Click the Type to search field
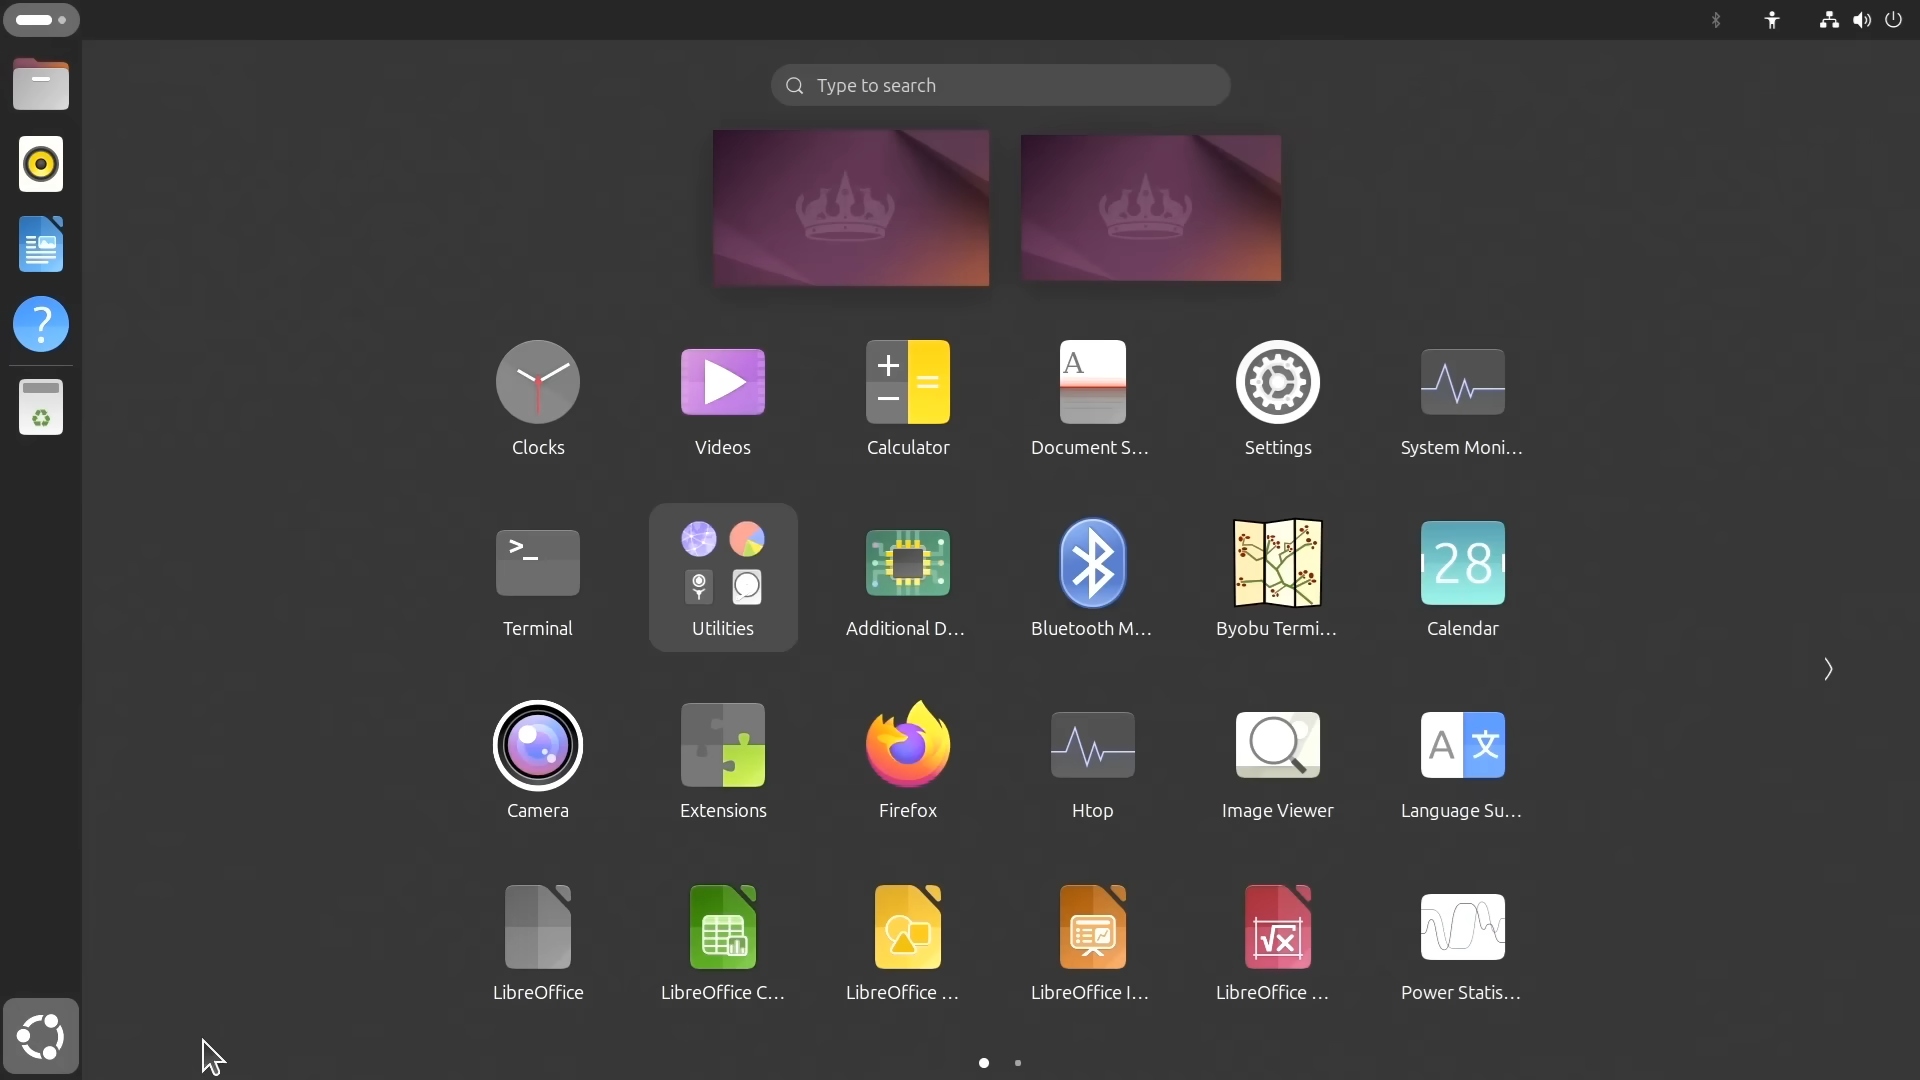The image size is (1920, 1080). pos(1000,85)
